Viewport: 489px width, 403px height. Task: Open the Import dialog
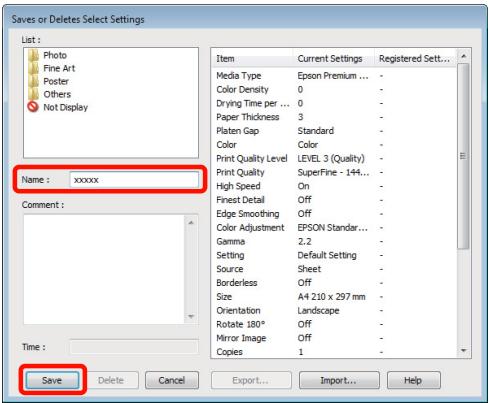point(339,380)
